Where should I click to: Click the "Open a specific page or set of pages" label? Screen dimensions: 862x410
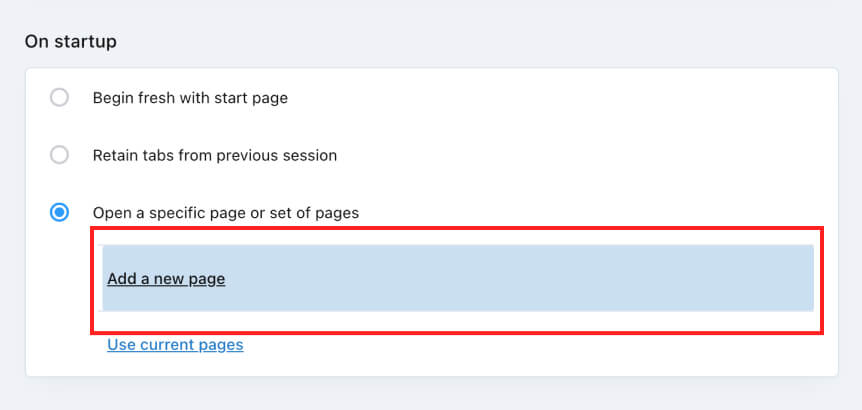pos(225,212)
